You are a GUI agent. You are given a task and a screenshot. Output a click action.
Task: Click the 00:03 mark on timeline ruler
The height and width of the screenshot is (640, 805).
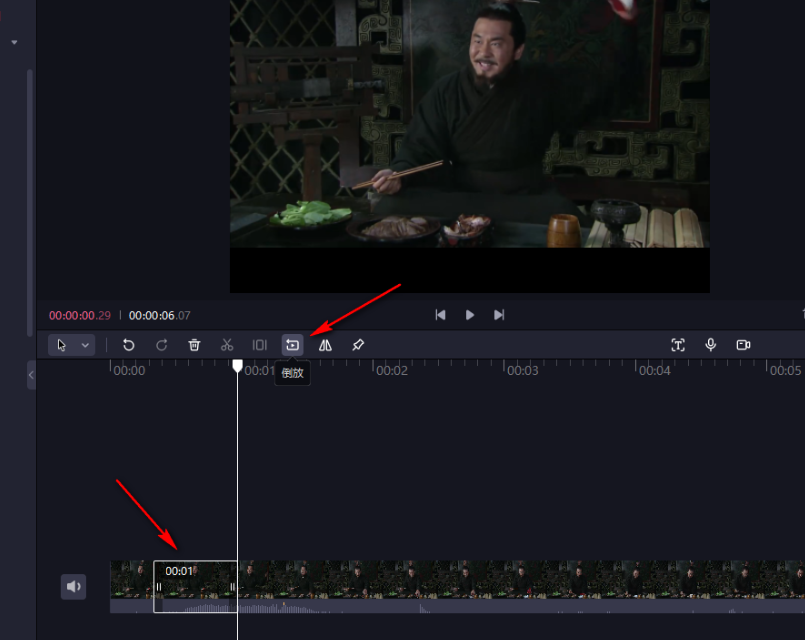[x=523, y=371]
